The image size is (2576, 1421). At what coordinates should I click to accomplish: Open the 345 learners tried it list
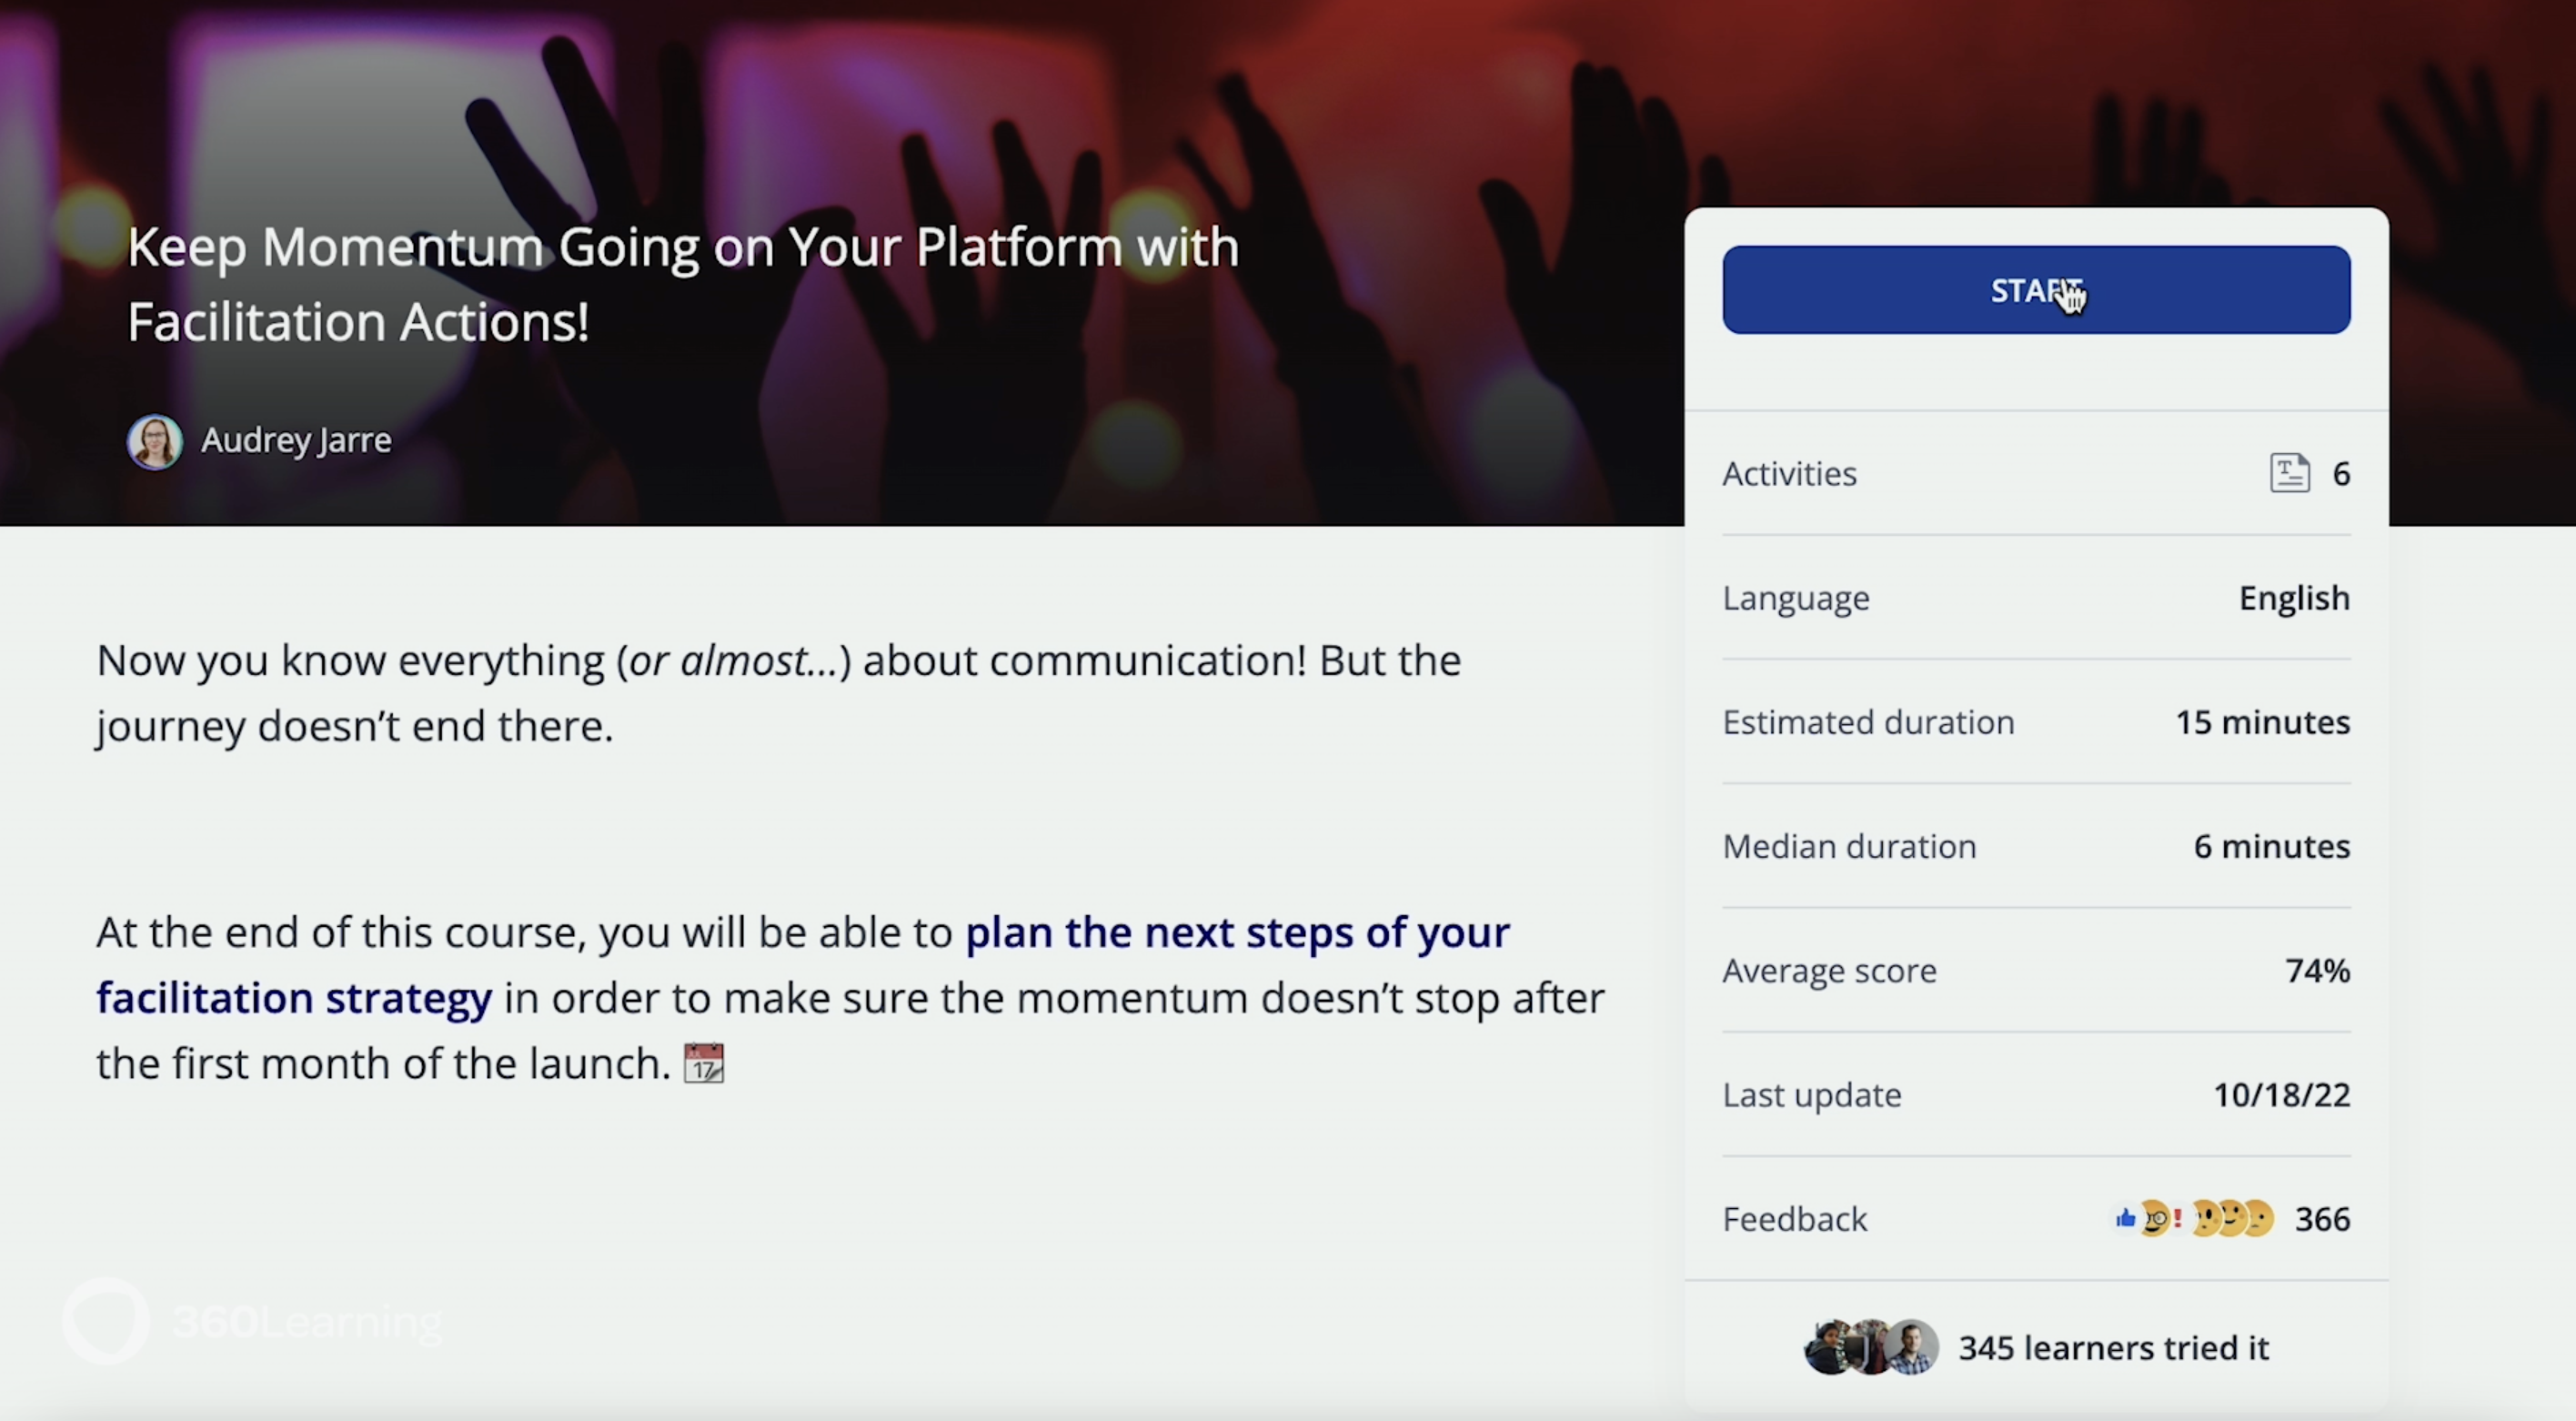pos(2113,1348)
